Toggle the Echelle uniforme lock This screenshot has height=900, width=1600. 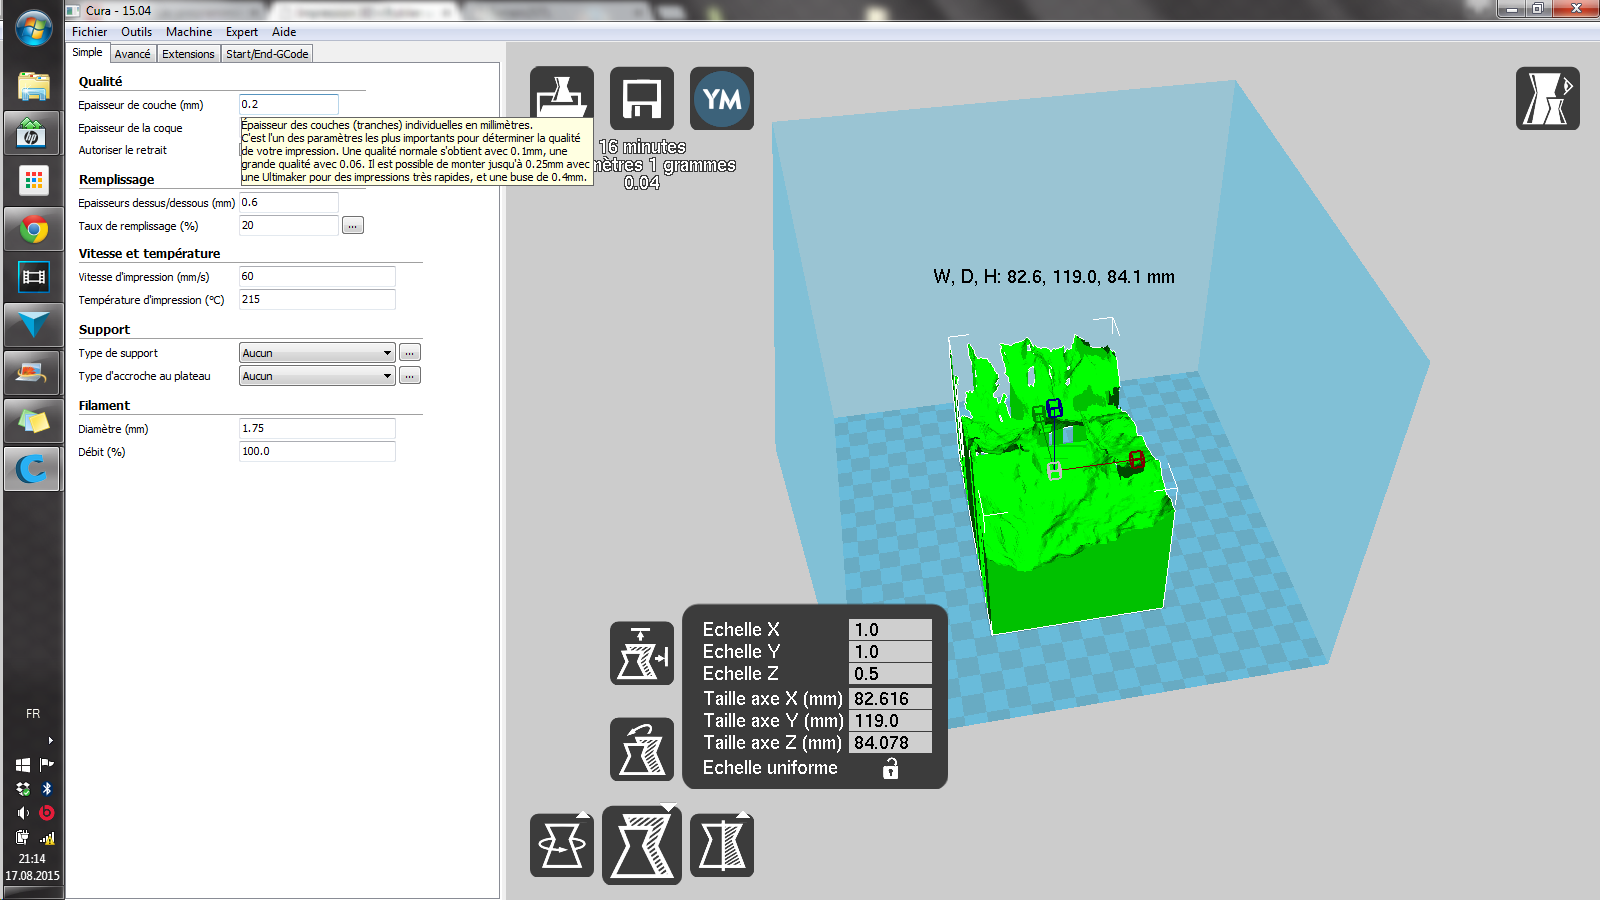click(890, 768)
